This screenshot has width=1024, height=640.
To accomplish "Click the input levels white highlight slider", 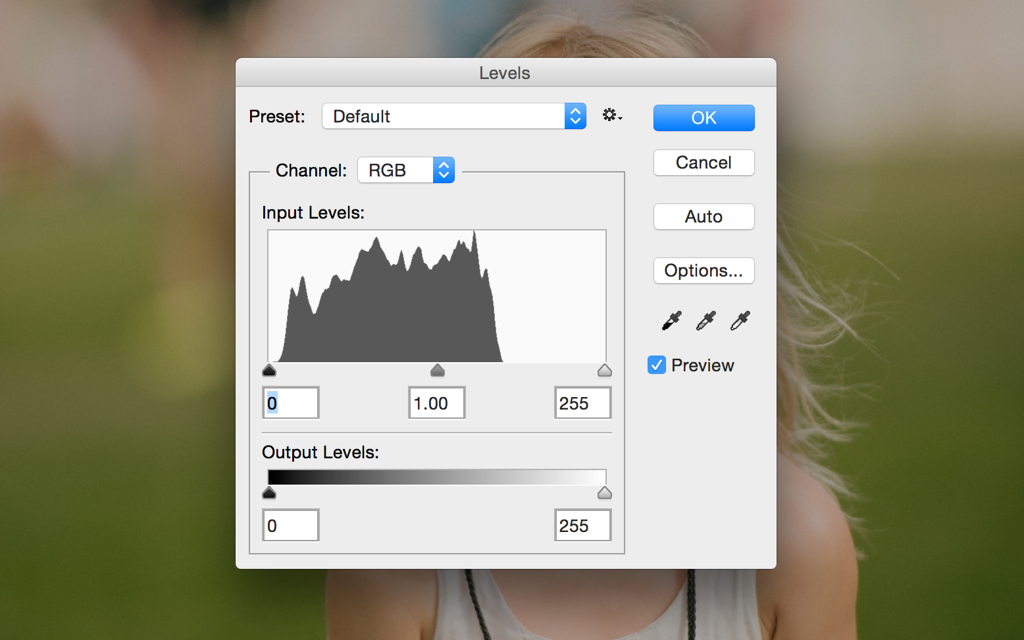I will (605, 370).
